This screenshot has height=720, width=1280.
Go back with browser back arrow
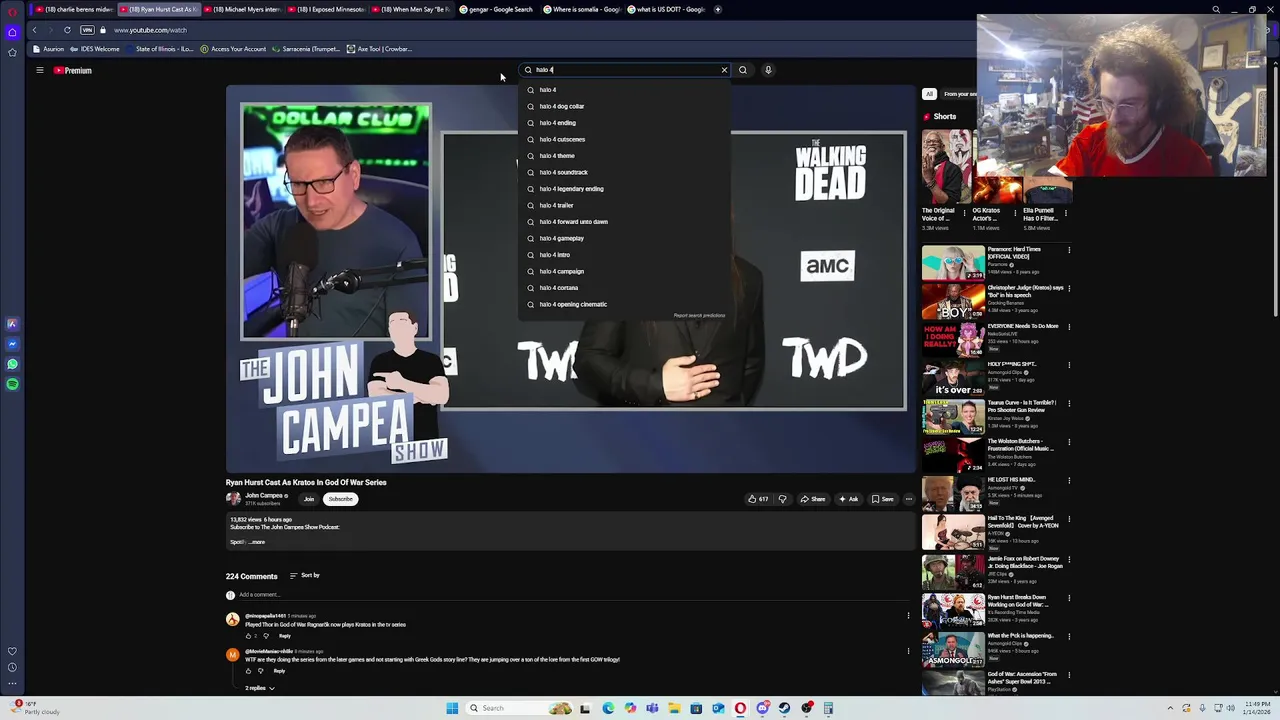[34, 30]
